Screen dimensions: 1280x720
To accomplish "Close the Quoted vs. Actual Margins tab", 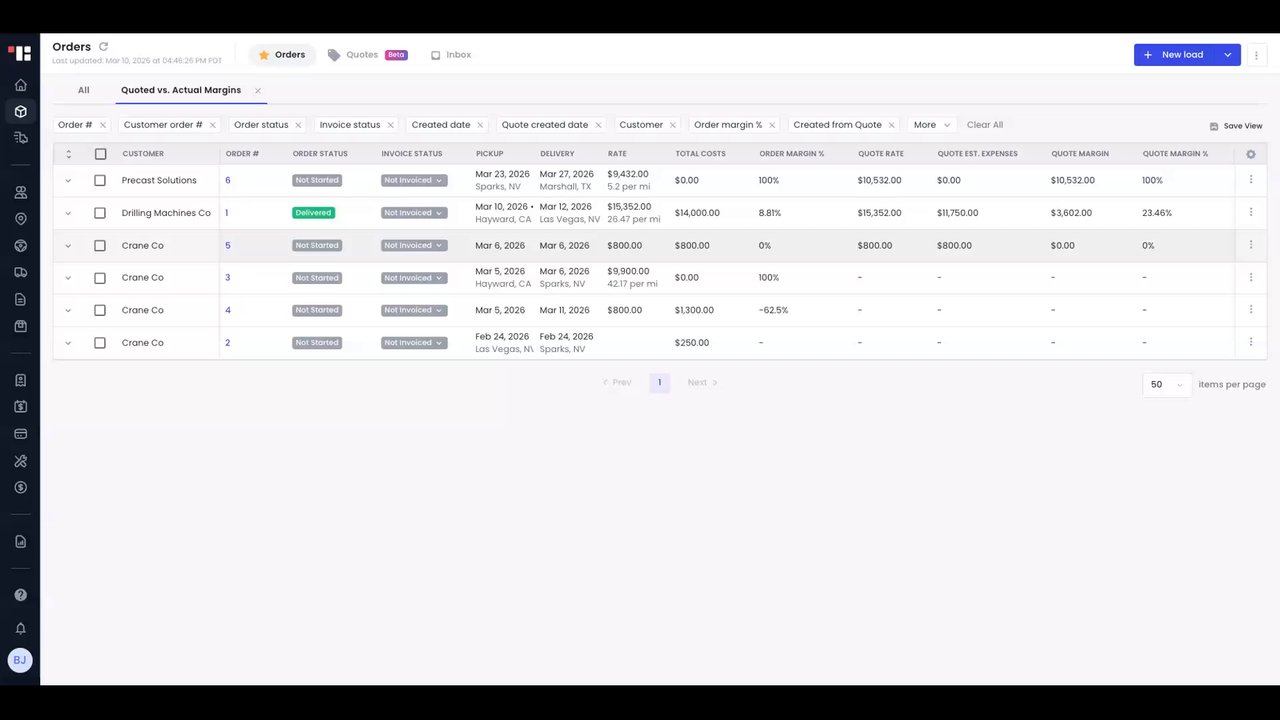I will click(x=258, y=90).
